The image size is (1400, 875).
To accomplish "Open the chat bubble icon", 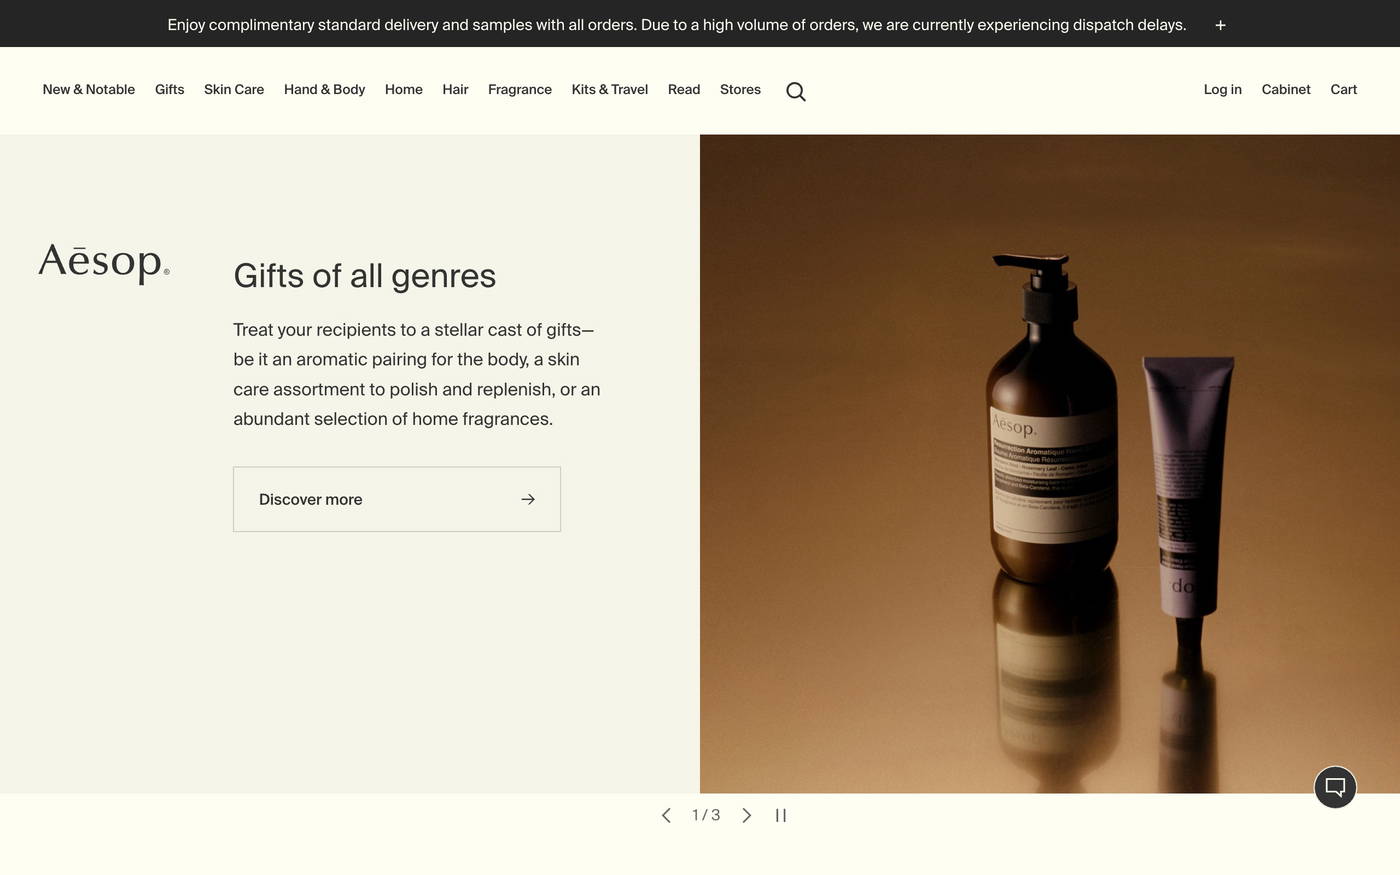I will point(1334,786).
